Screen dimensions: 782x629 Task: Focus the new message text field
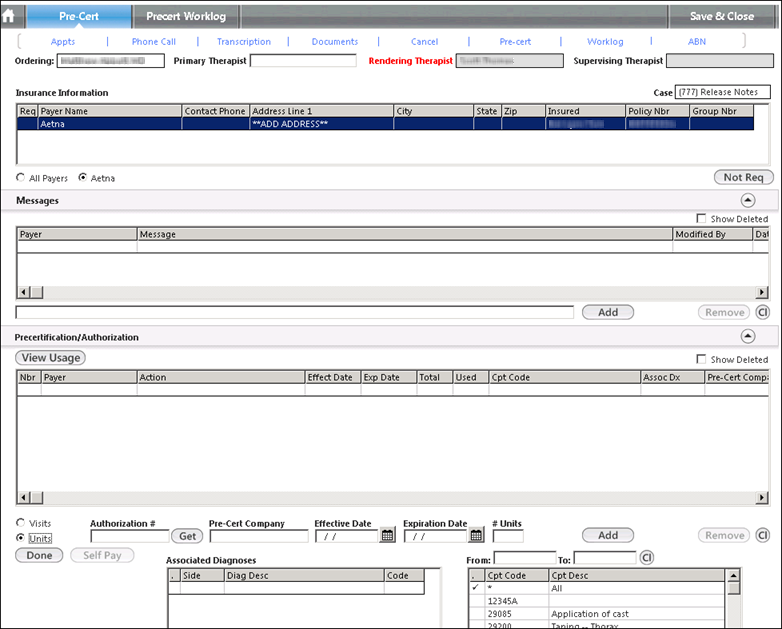[x=295, y=313]
